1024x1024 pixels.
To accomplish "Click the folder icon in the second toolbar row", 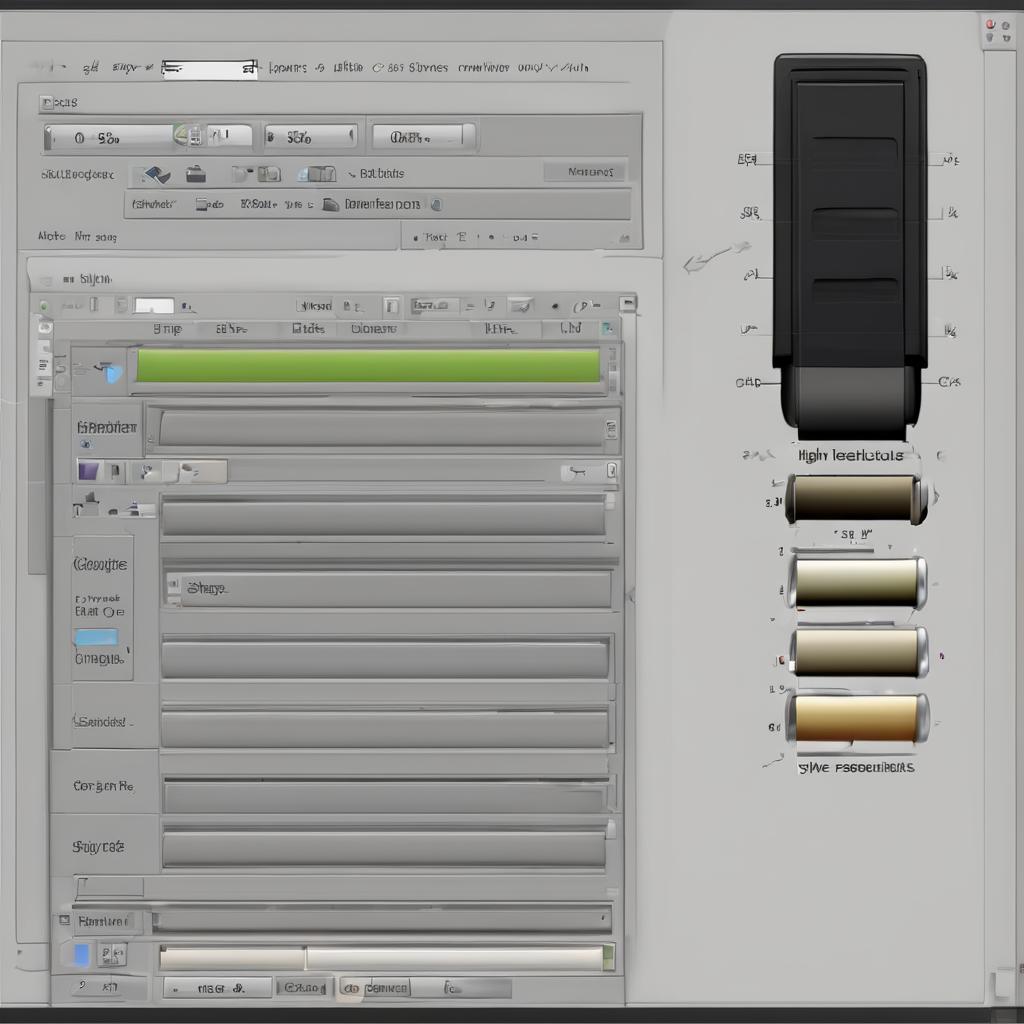I will click(x=330, y=204).
